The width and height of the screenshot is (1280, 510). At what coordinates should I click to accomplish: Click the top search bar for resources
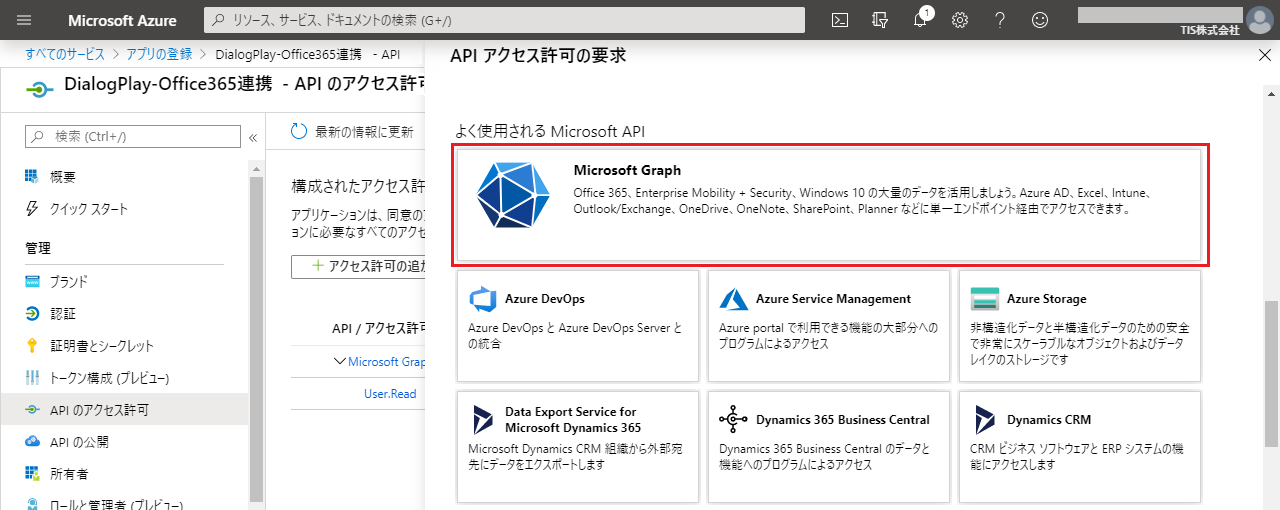(505, 20)
